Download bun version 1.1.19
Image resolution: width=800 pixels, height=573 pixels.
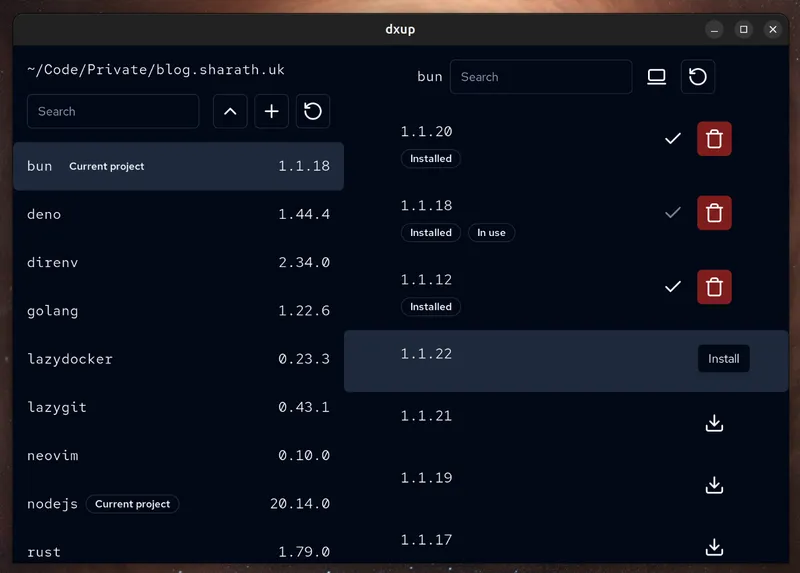714,485
